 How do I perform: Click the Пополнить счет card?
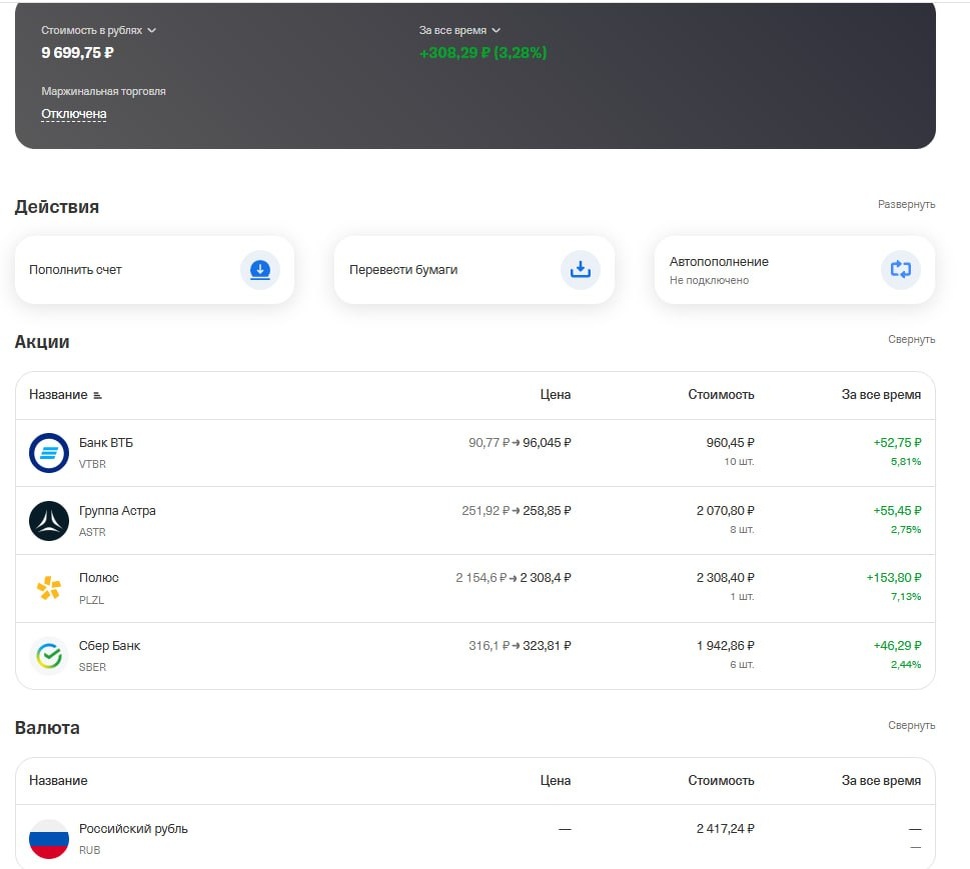pos(155,270)
